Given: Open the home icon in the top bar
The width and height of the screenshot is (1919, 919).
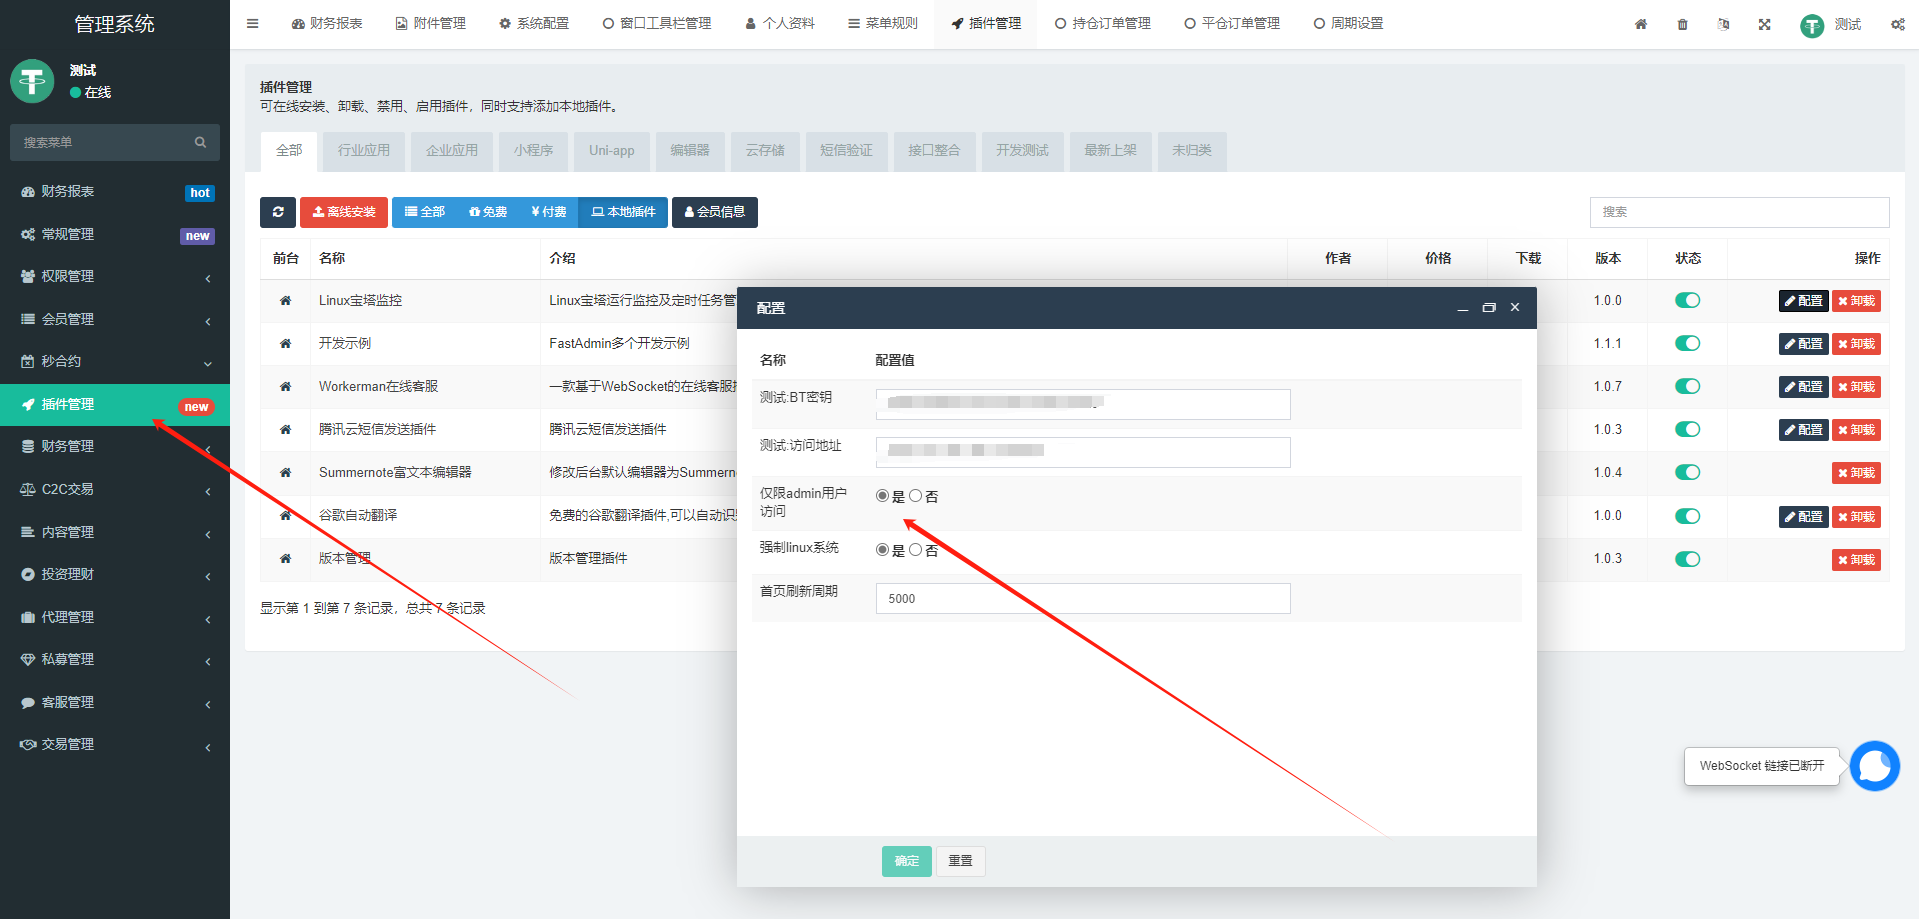Looking at the screenshot, I should (x=1641, y=24).
